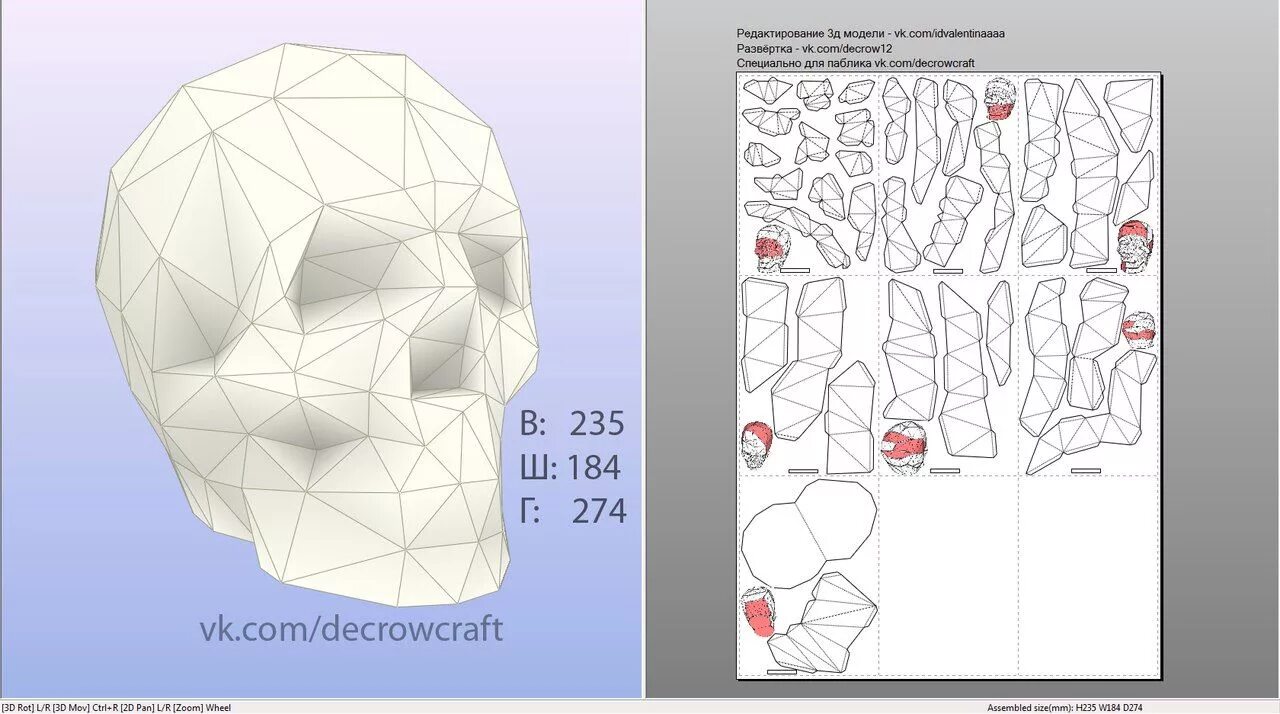The image size is (1280, 714).
Task: Click the text line 'Редактирование 3д модели - vk.com/idvalentinaaaa'
Action: 871,33
